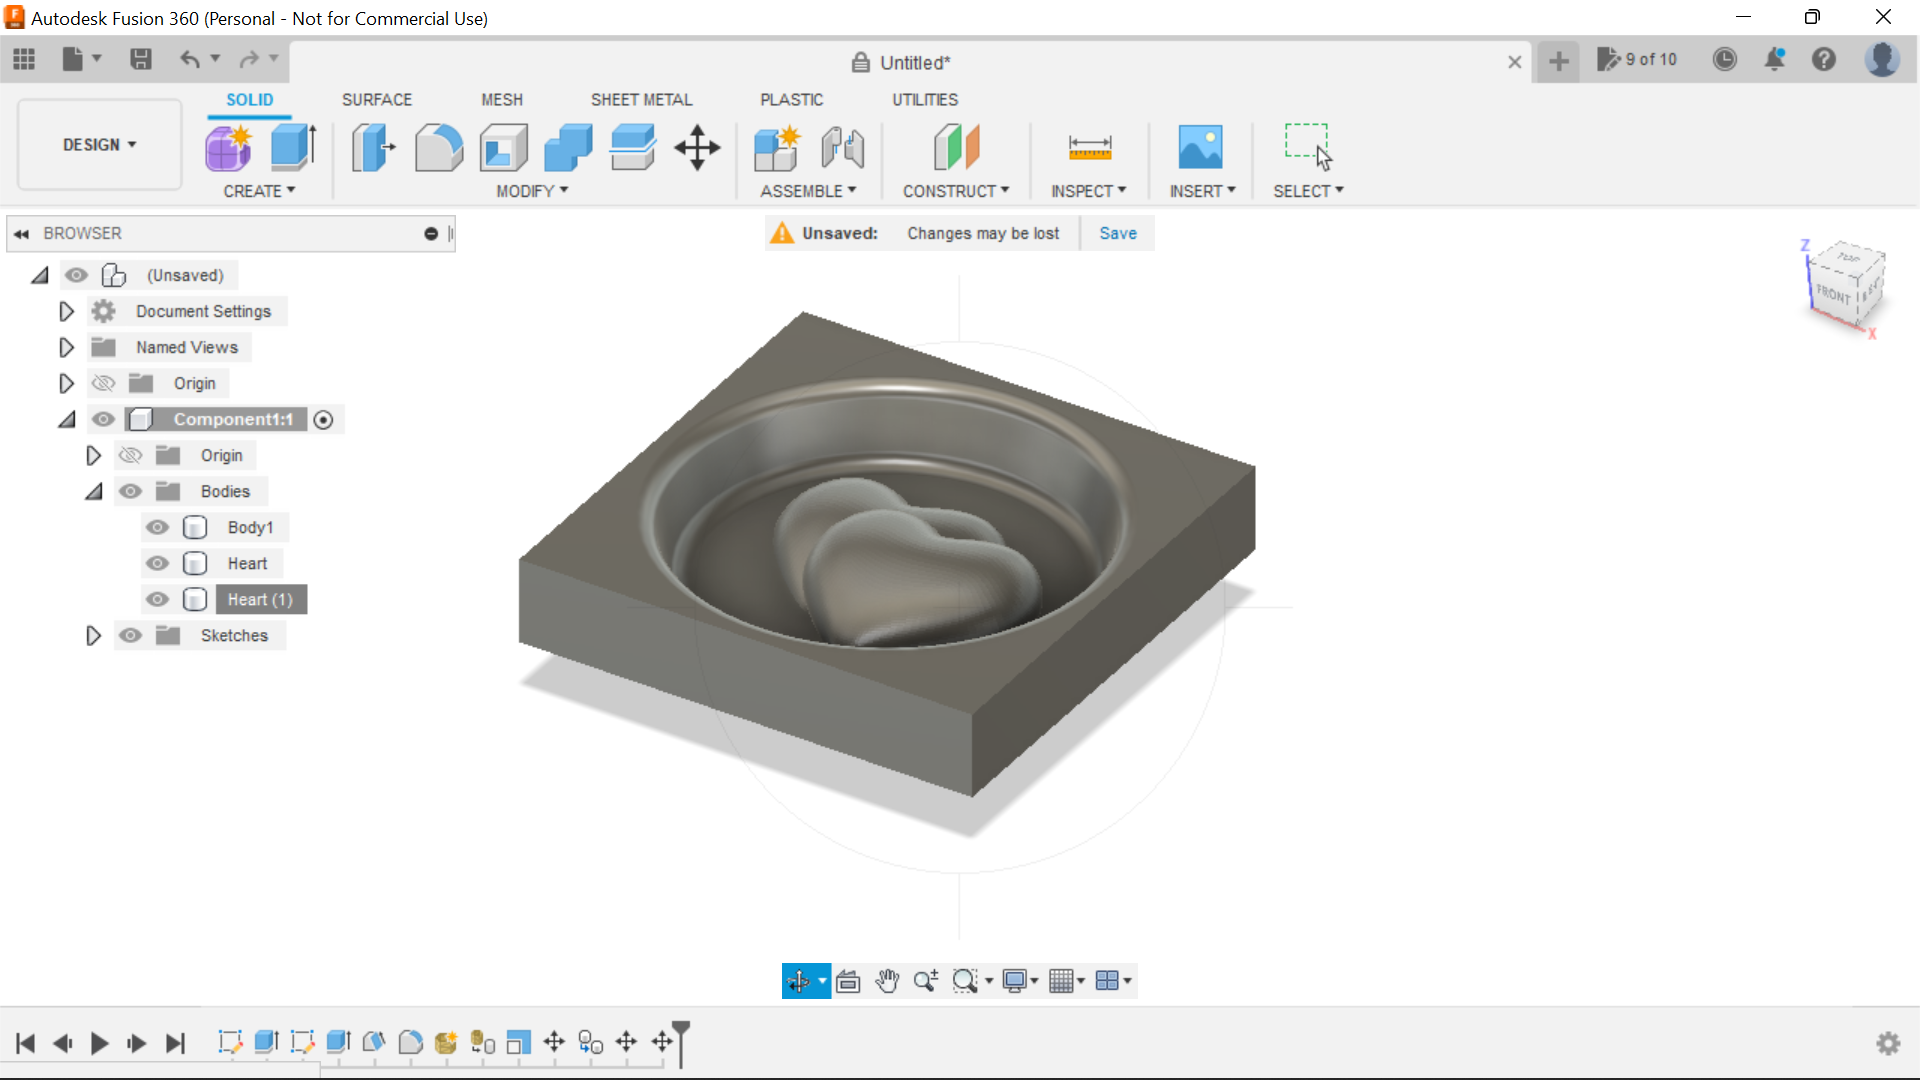1920x1080 pixels.
Task: Switch to the SURFACE tab
Action: [x=376, y=99]
